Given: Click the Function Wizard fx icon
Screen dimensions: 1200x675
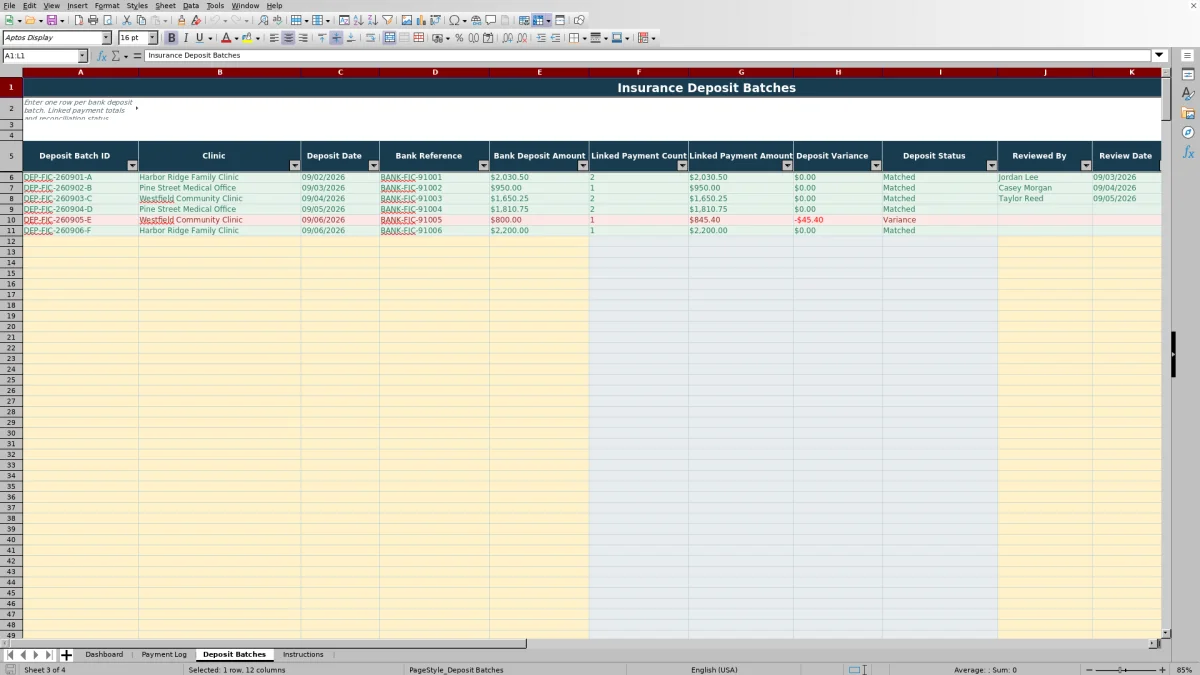Looking at the screenshot, I should (x=102, y=56).
